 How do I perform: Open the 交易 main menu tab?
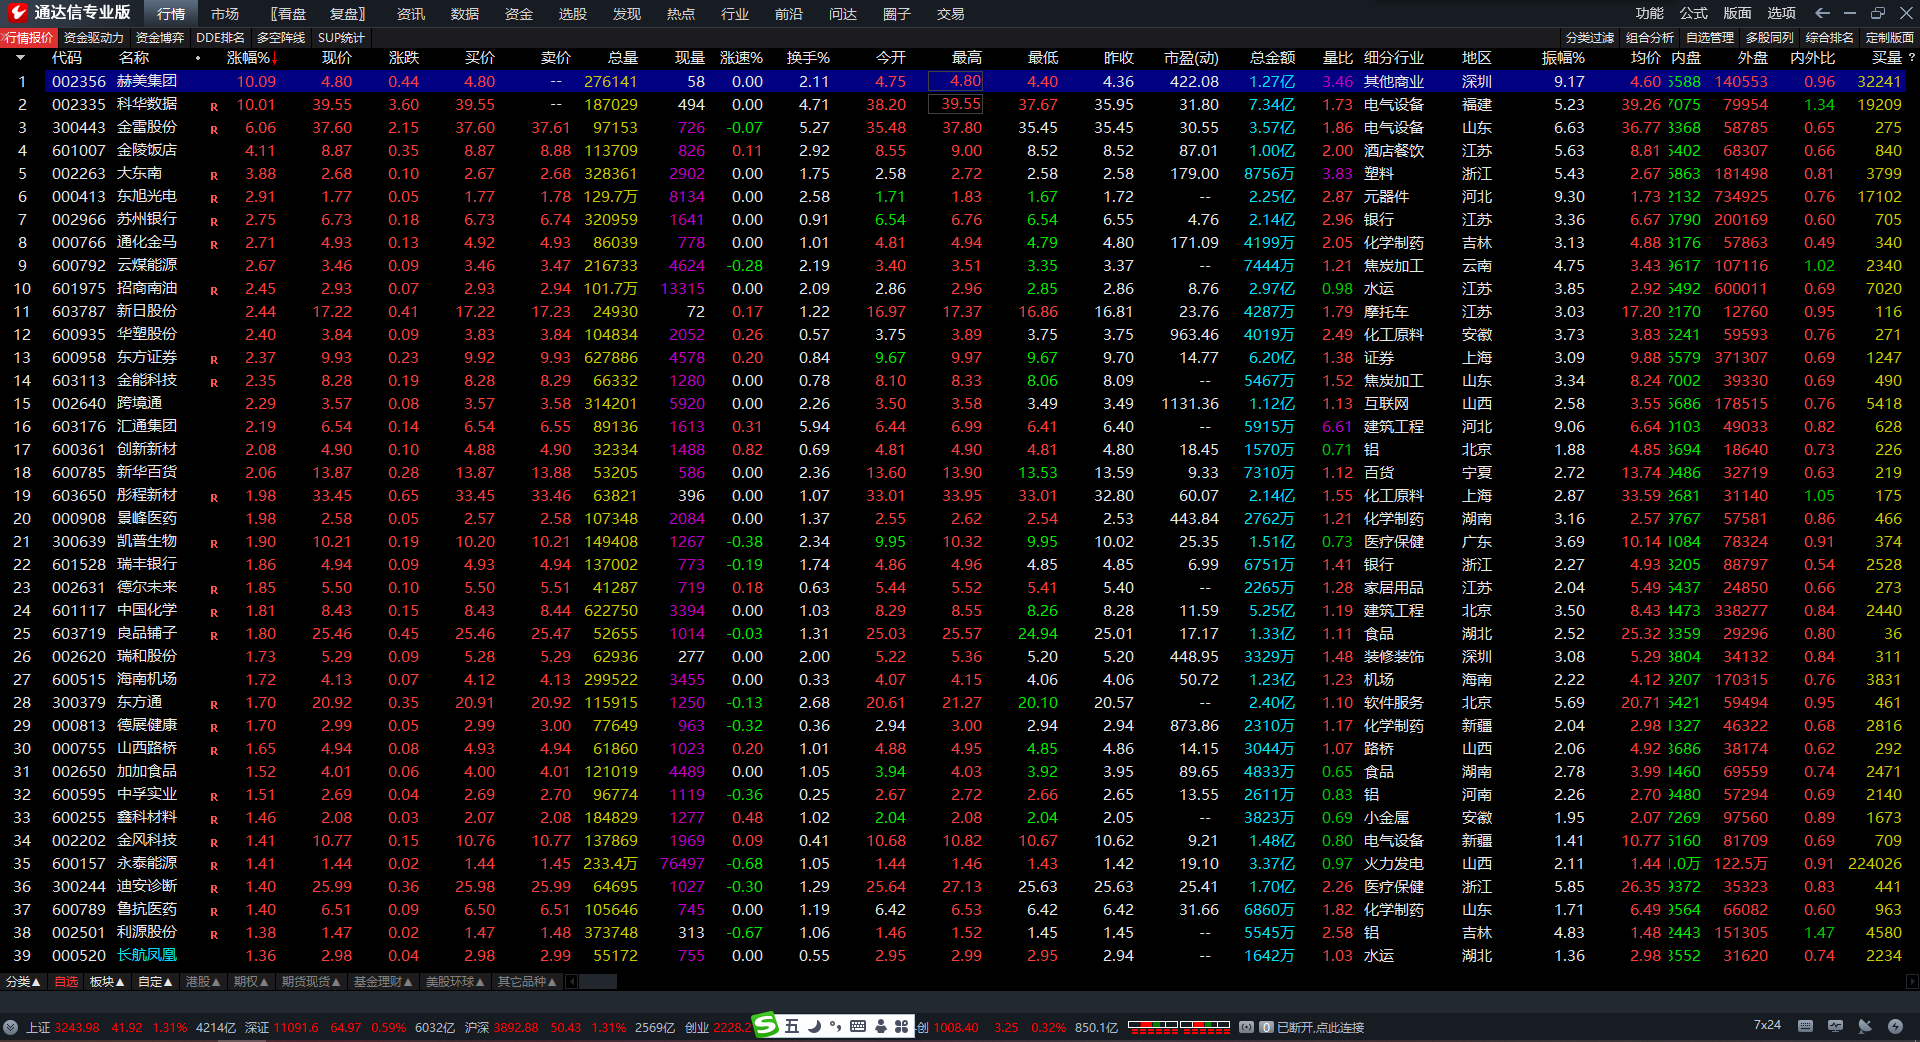tap(951, 14)
